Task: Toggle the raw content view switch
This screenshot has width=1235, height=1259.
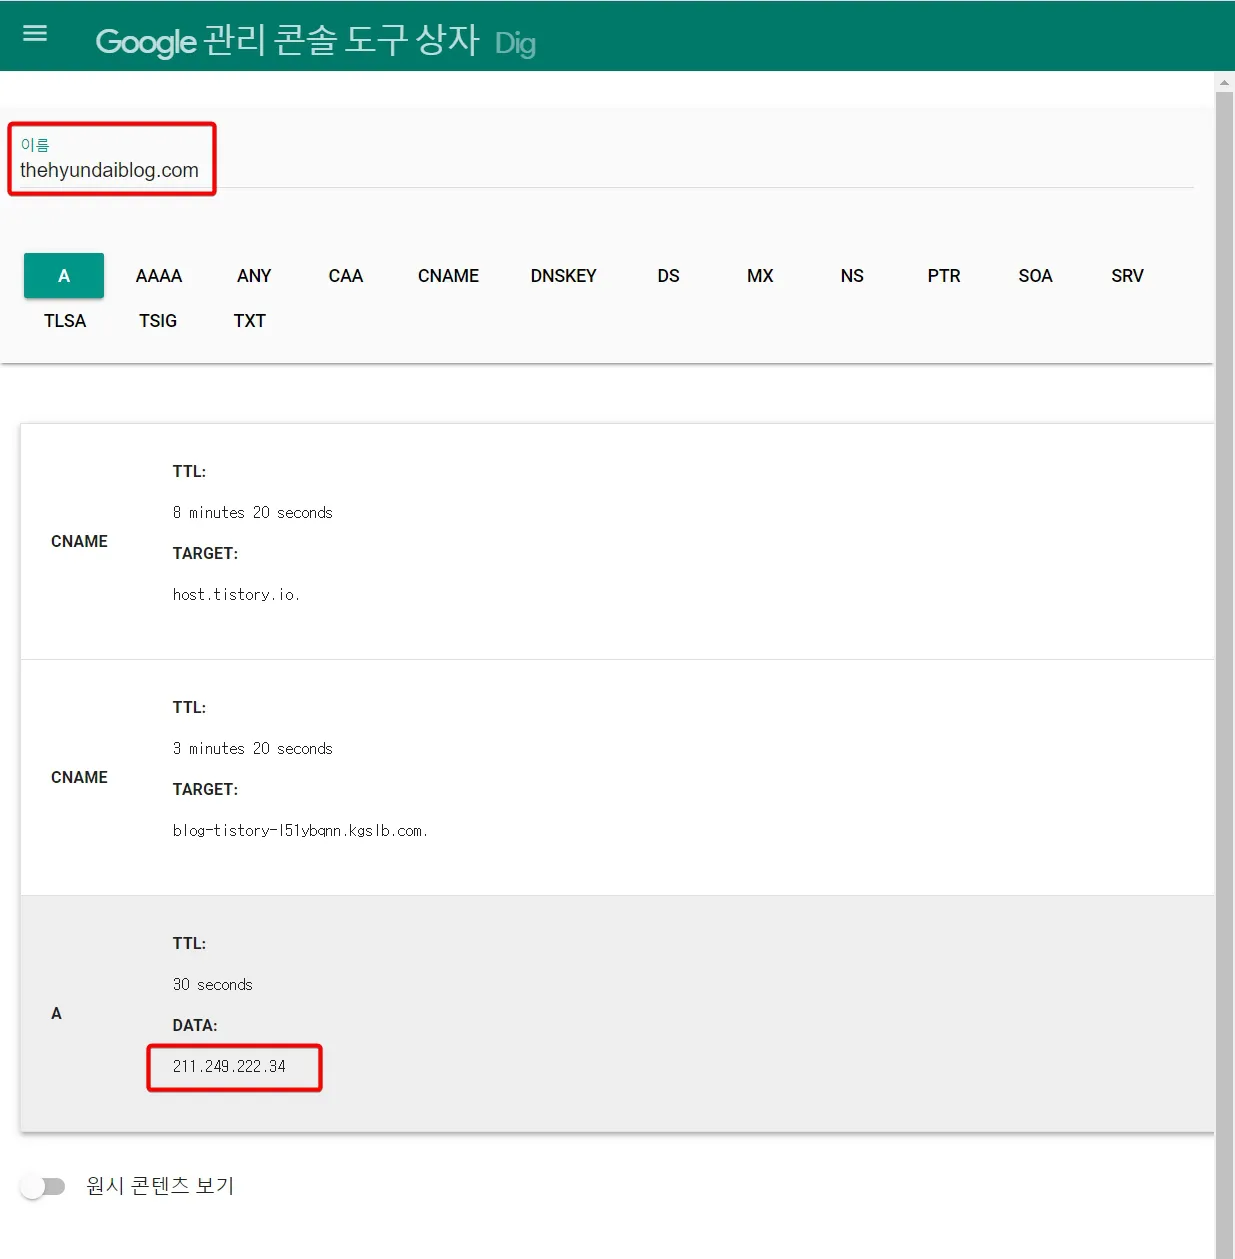Action: pos(43,1186)
